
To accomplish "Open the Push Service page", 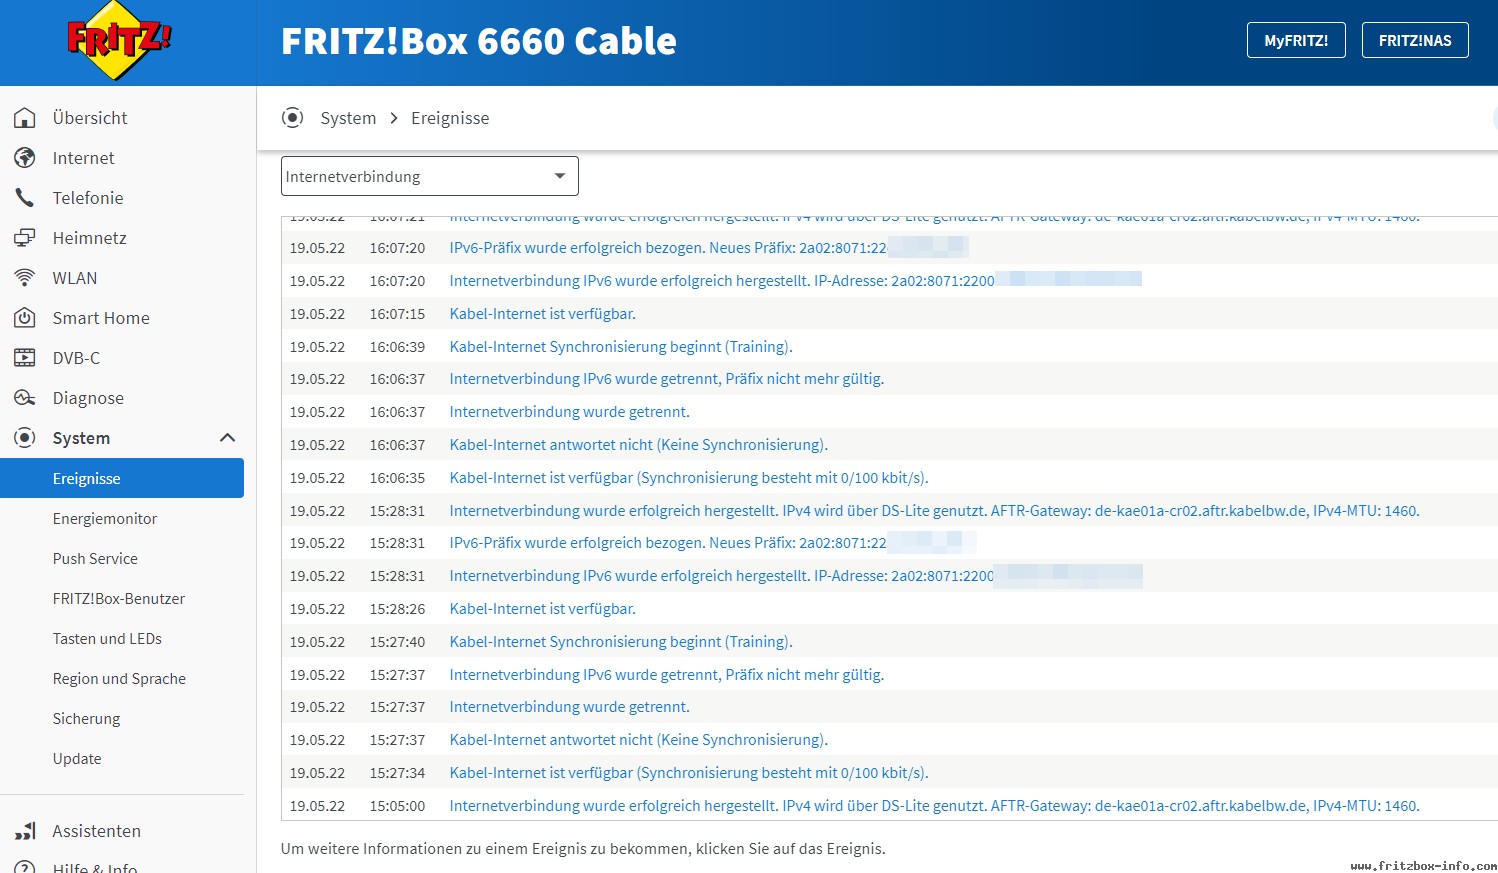I will pyautogui.click(x=95, y=558).
